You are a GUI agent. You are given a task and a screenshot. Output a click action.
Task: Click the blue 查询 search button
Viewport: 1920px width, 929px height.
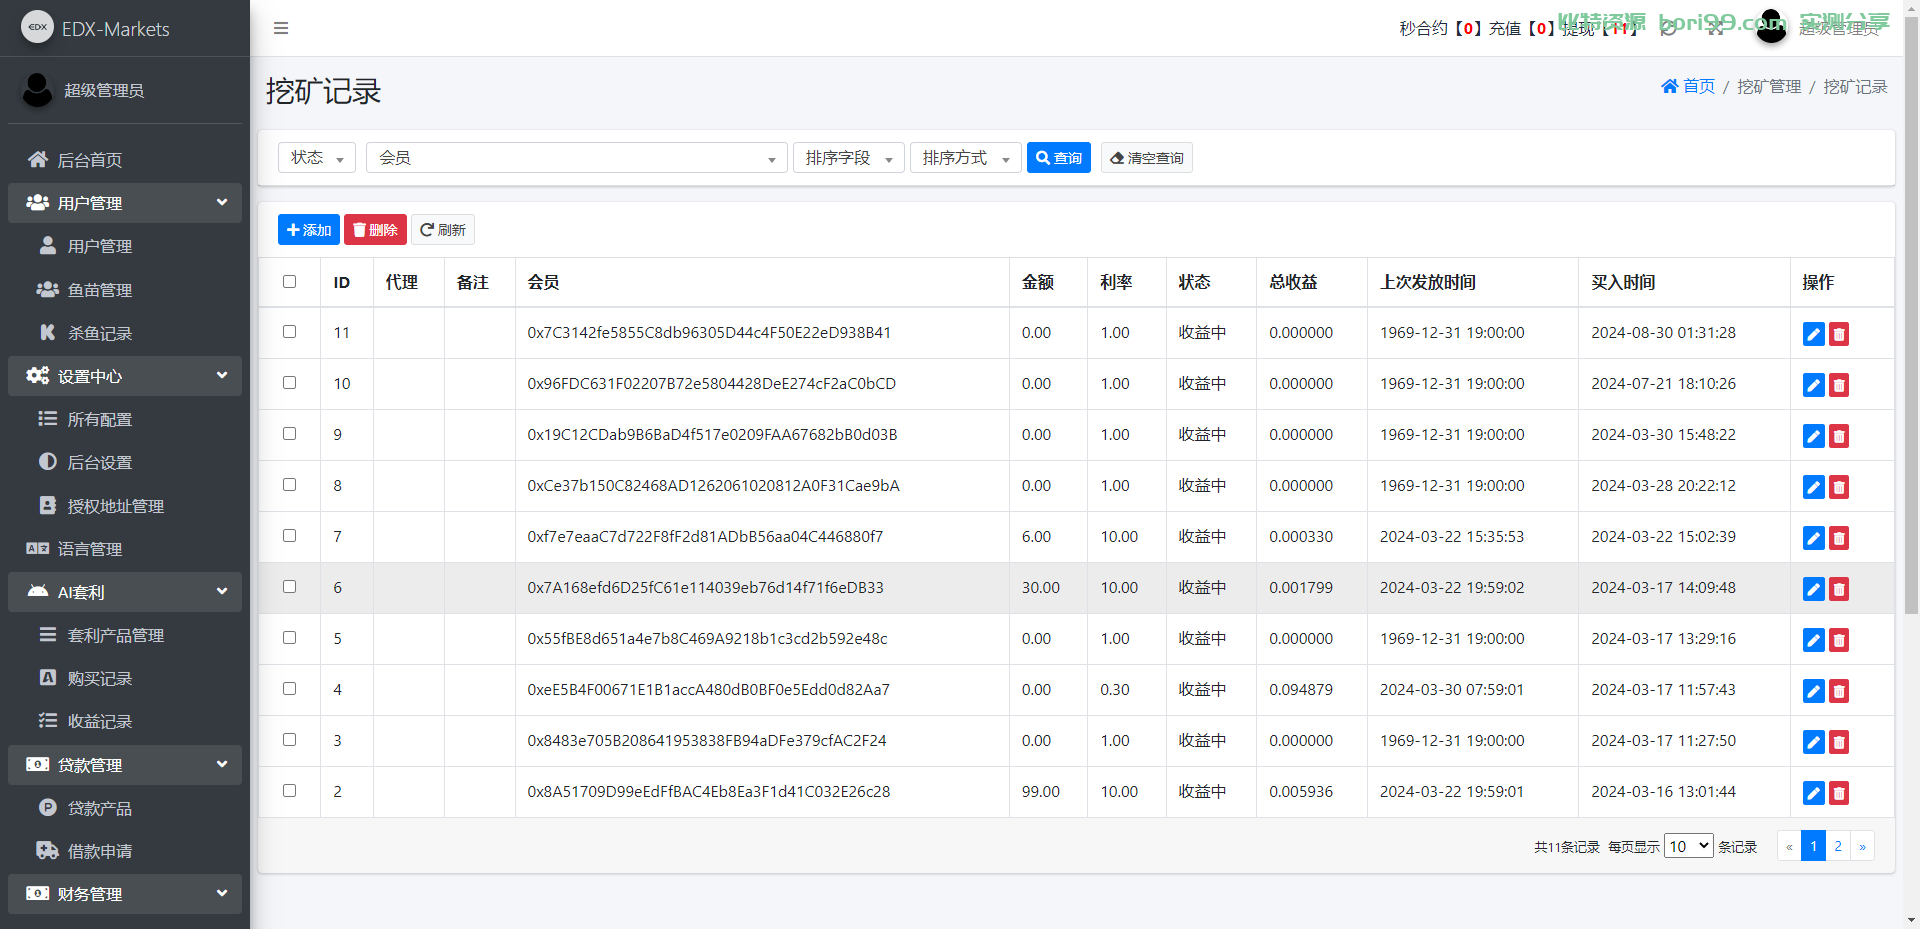[x=1059, y=158]
